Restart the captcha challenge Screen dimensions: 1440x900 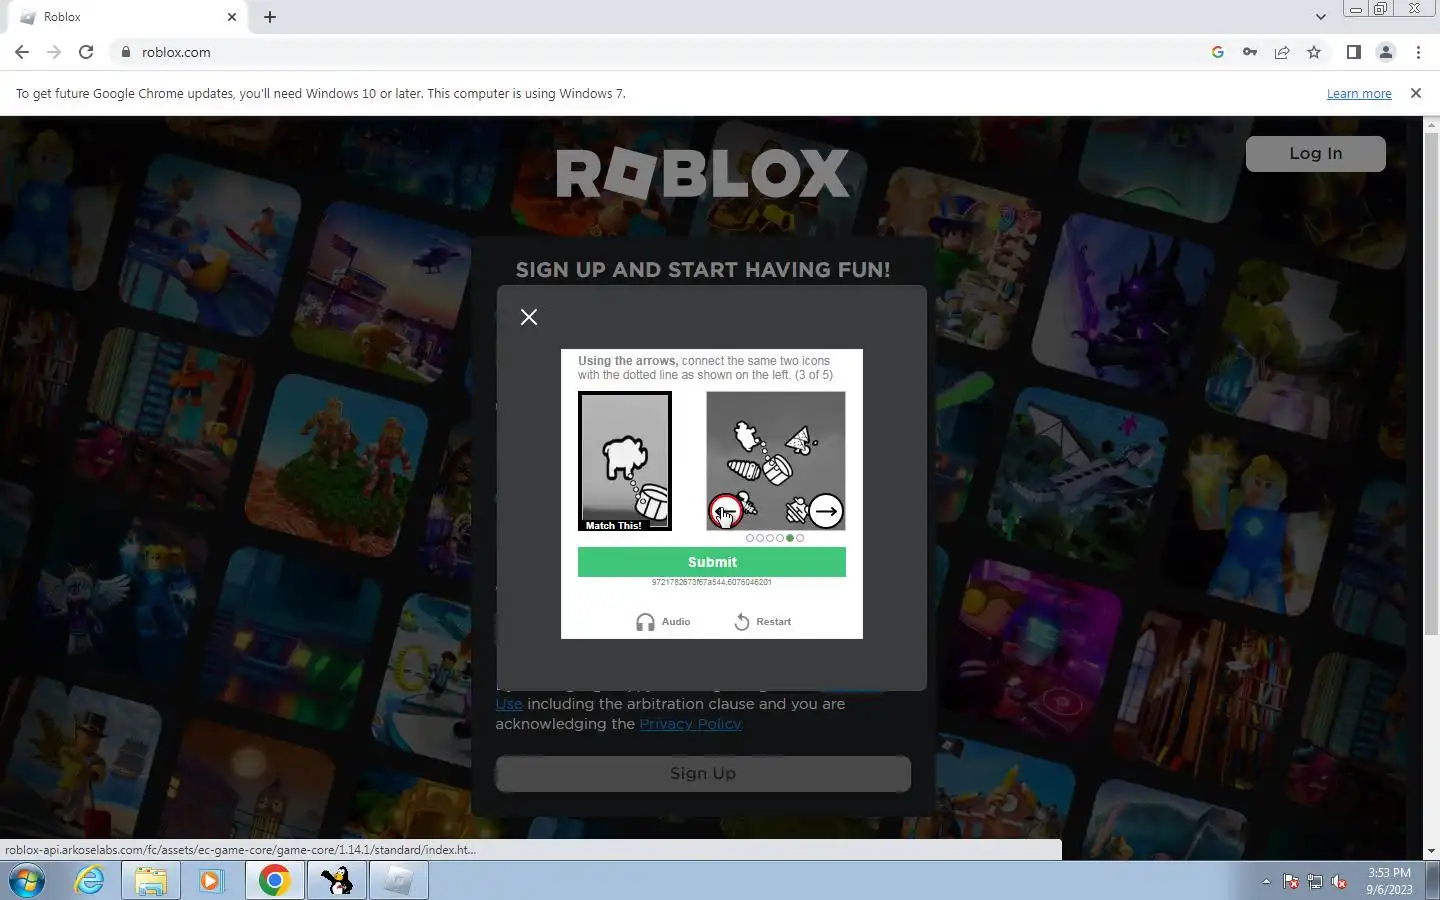pyautogui.click(x=763, y=622)
